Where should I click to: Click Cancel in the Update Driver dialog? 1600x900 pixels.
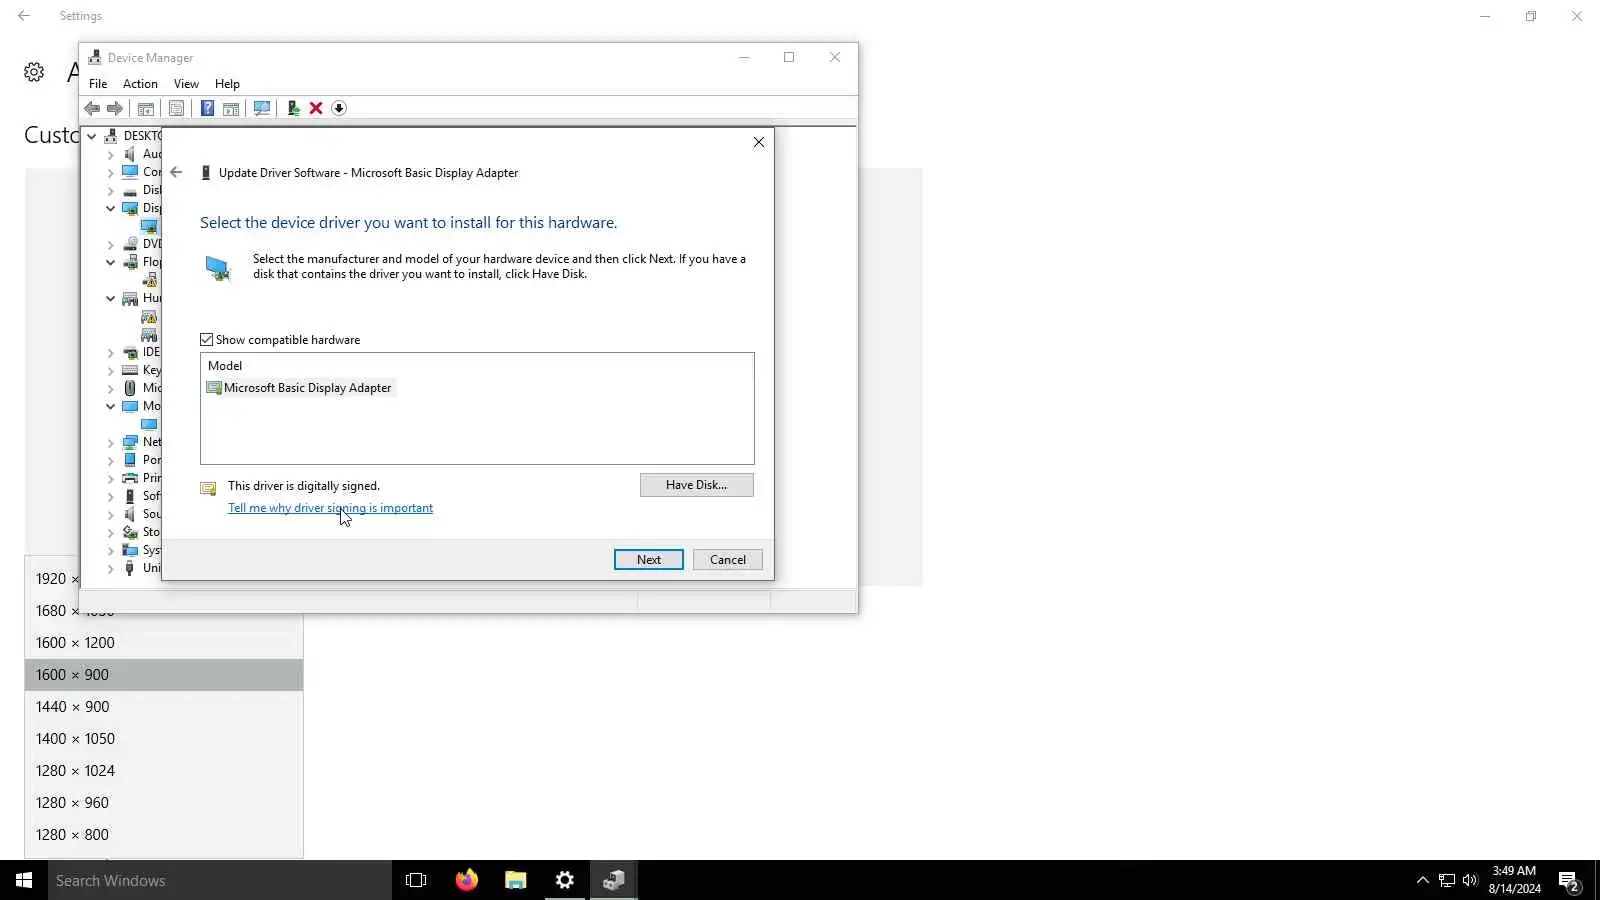click(728, 560)
